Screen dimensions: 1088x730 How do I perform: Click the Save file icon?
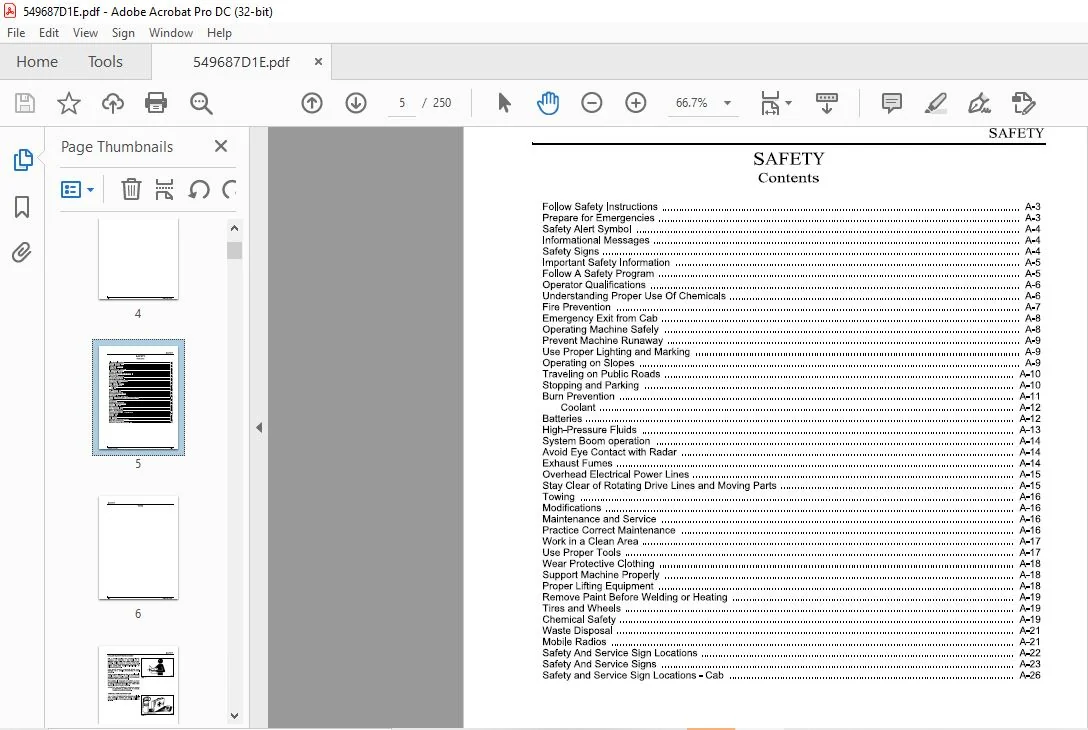click(x=25, y=103)
